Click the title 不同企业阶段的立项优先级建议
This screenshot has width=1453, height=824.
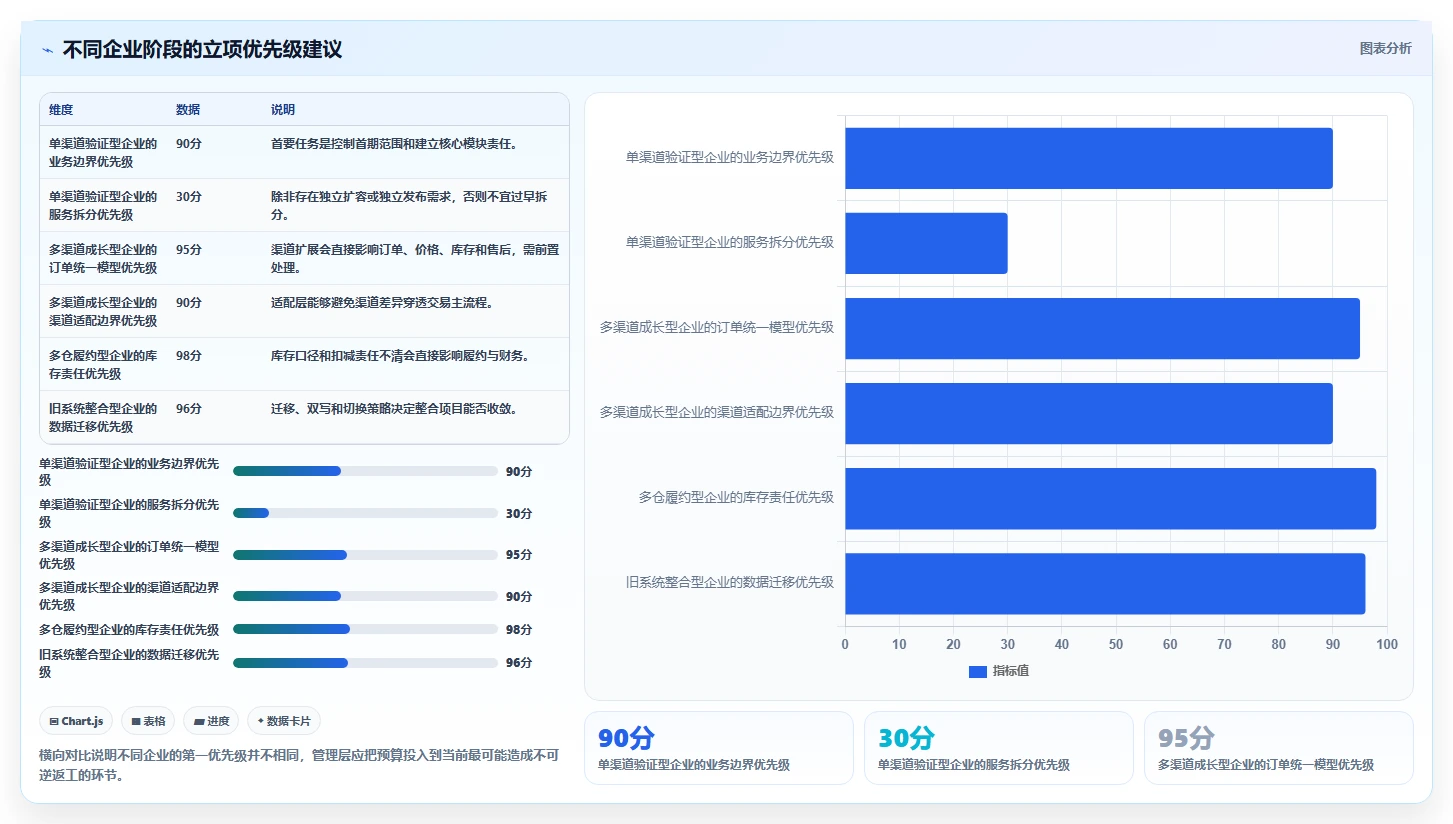click(202, 49)
